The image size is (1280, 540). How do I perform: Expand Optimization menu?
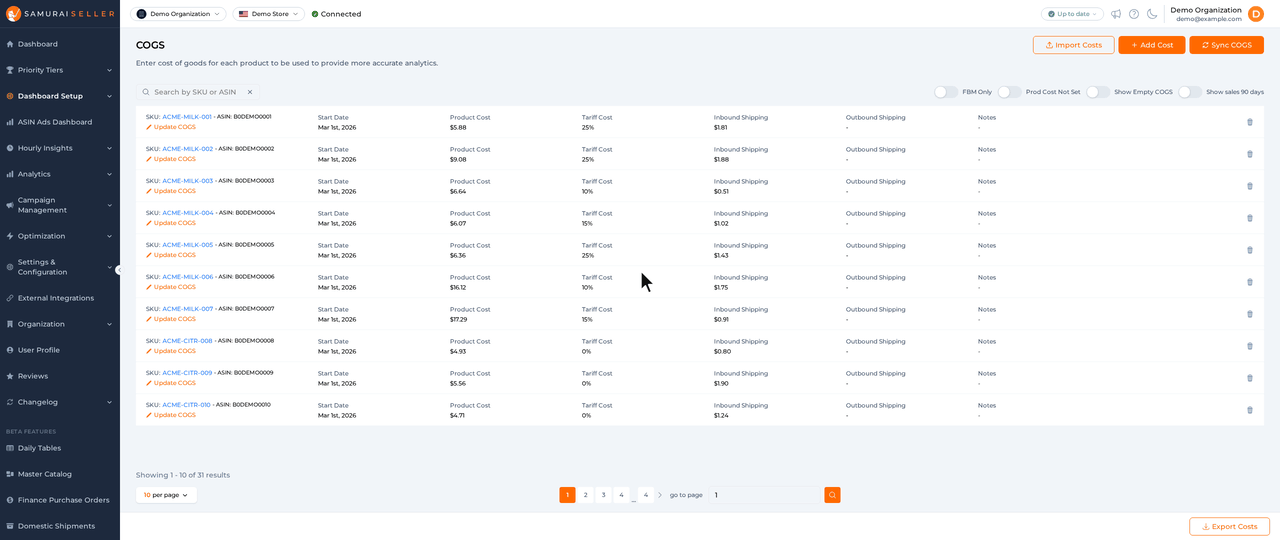coord(60,236)
